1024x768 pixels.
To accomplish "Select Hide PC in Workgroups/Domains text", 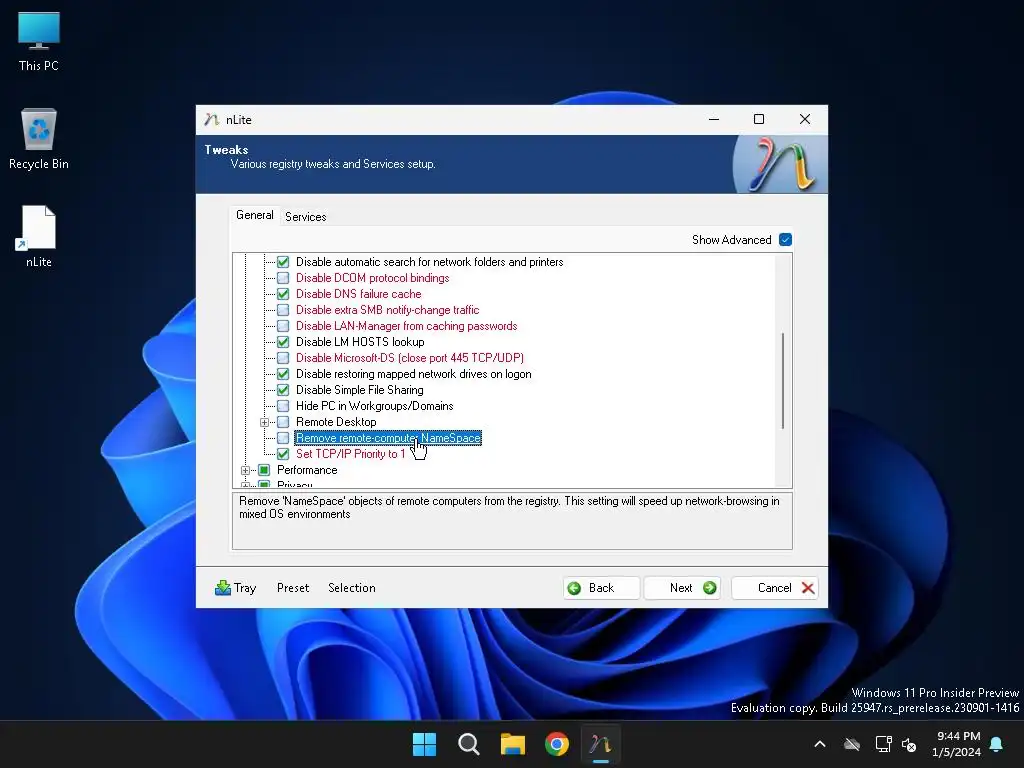I will coord(374,406).
